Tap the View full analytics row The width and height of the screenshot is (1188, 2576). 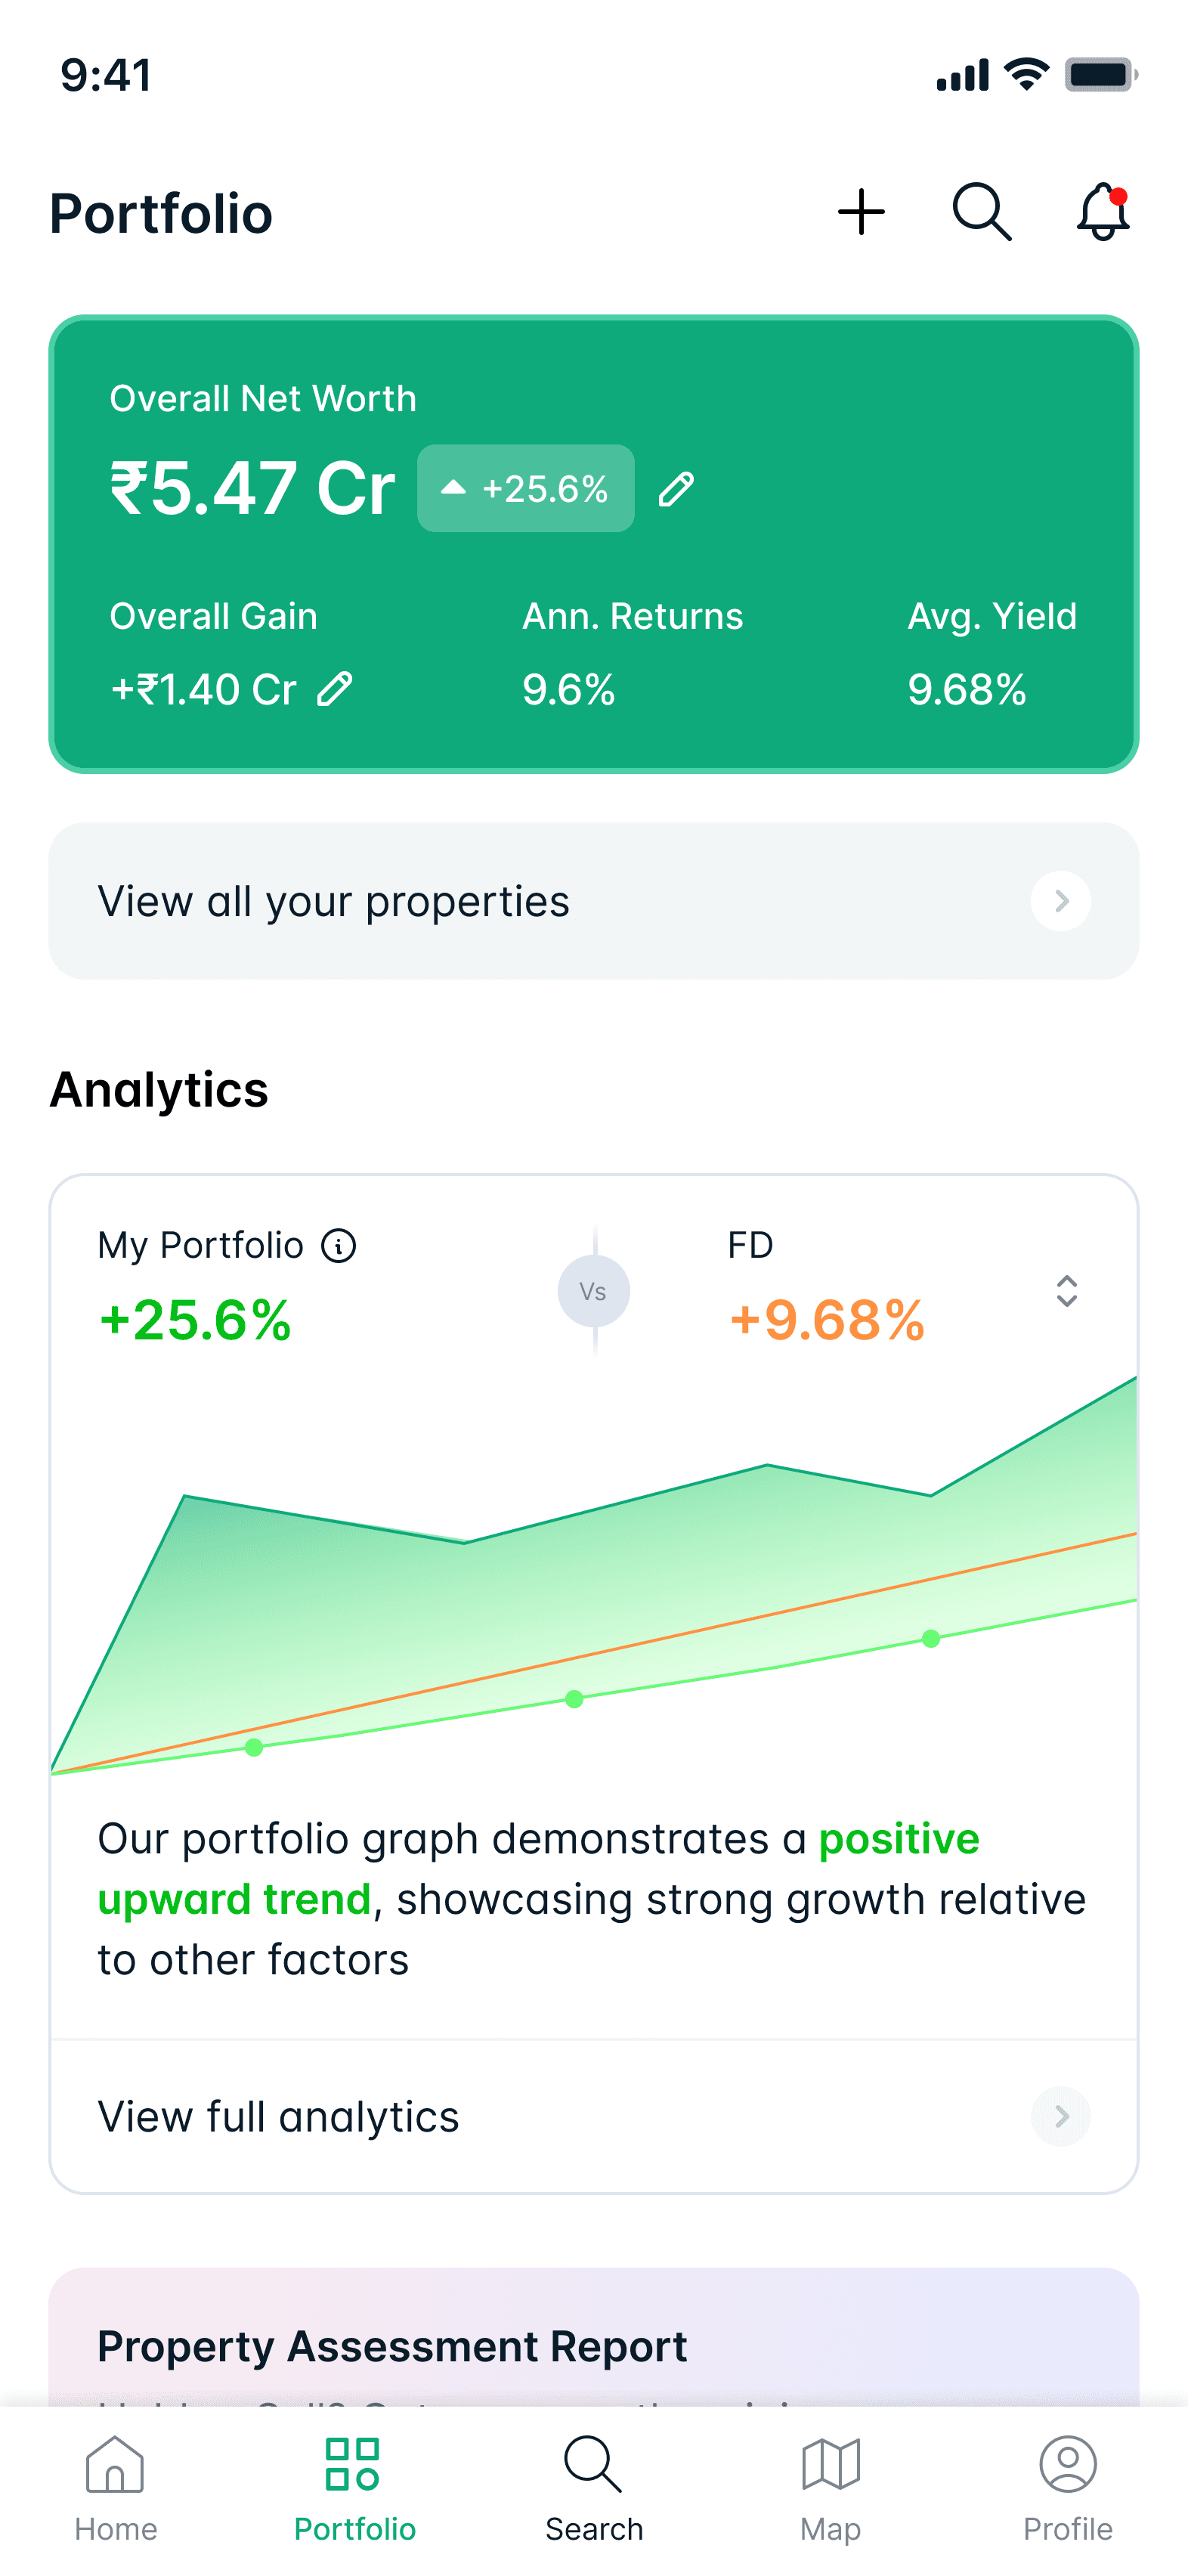[x=594, y=2116]
